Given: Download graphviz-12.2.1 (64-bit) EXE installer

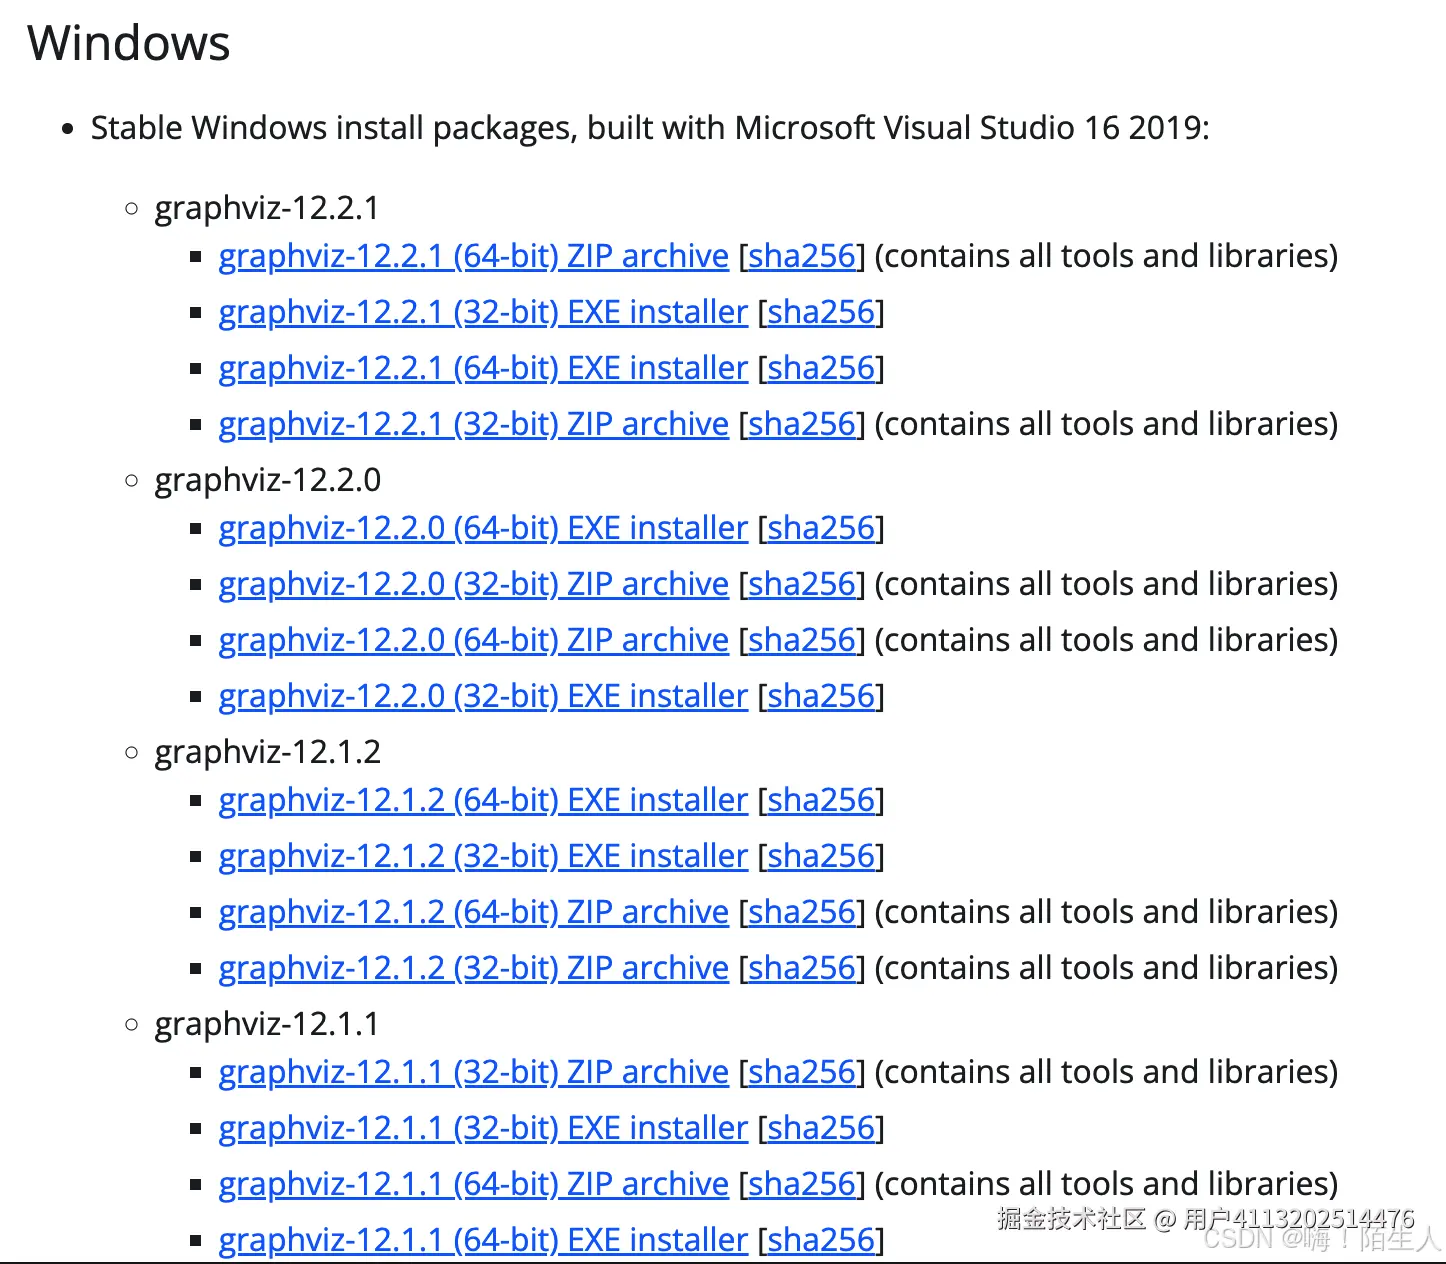Looking at the screenshot, I should coord(483,368).
